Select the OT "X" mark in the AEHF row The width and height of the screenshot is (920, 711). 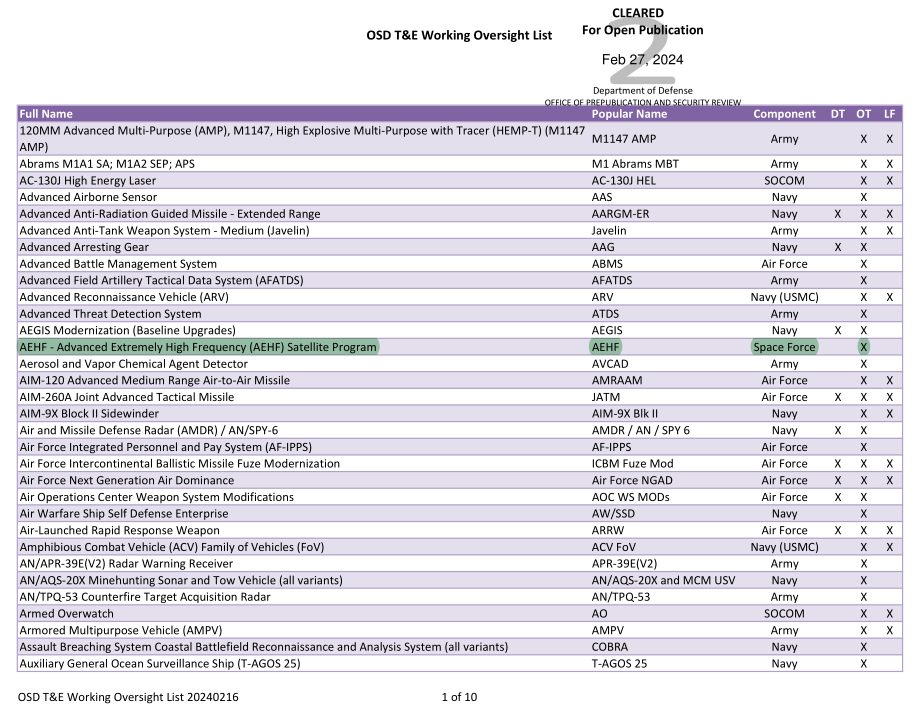pyautogui.click(x=863, y=347)
